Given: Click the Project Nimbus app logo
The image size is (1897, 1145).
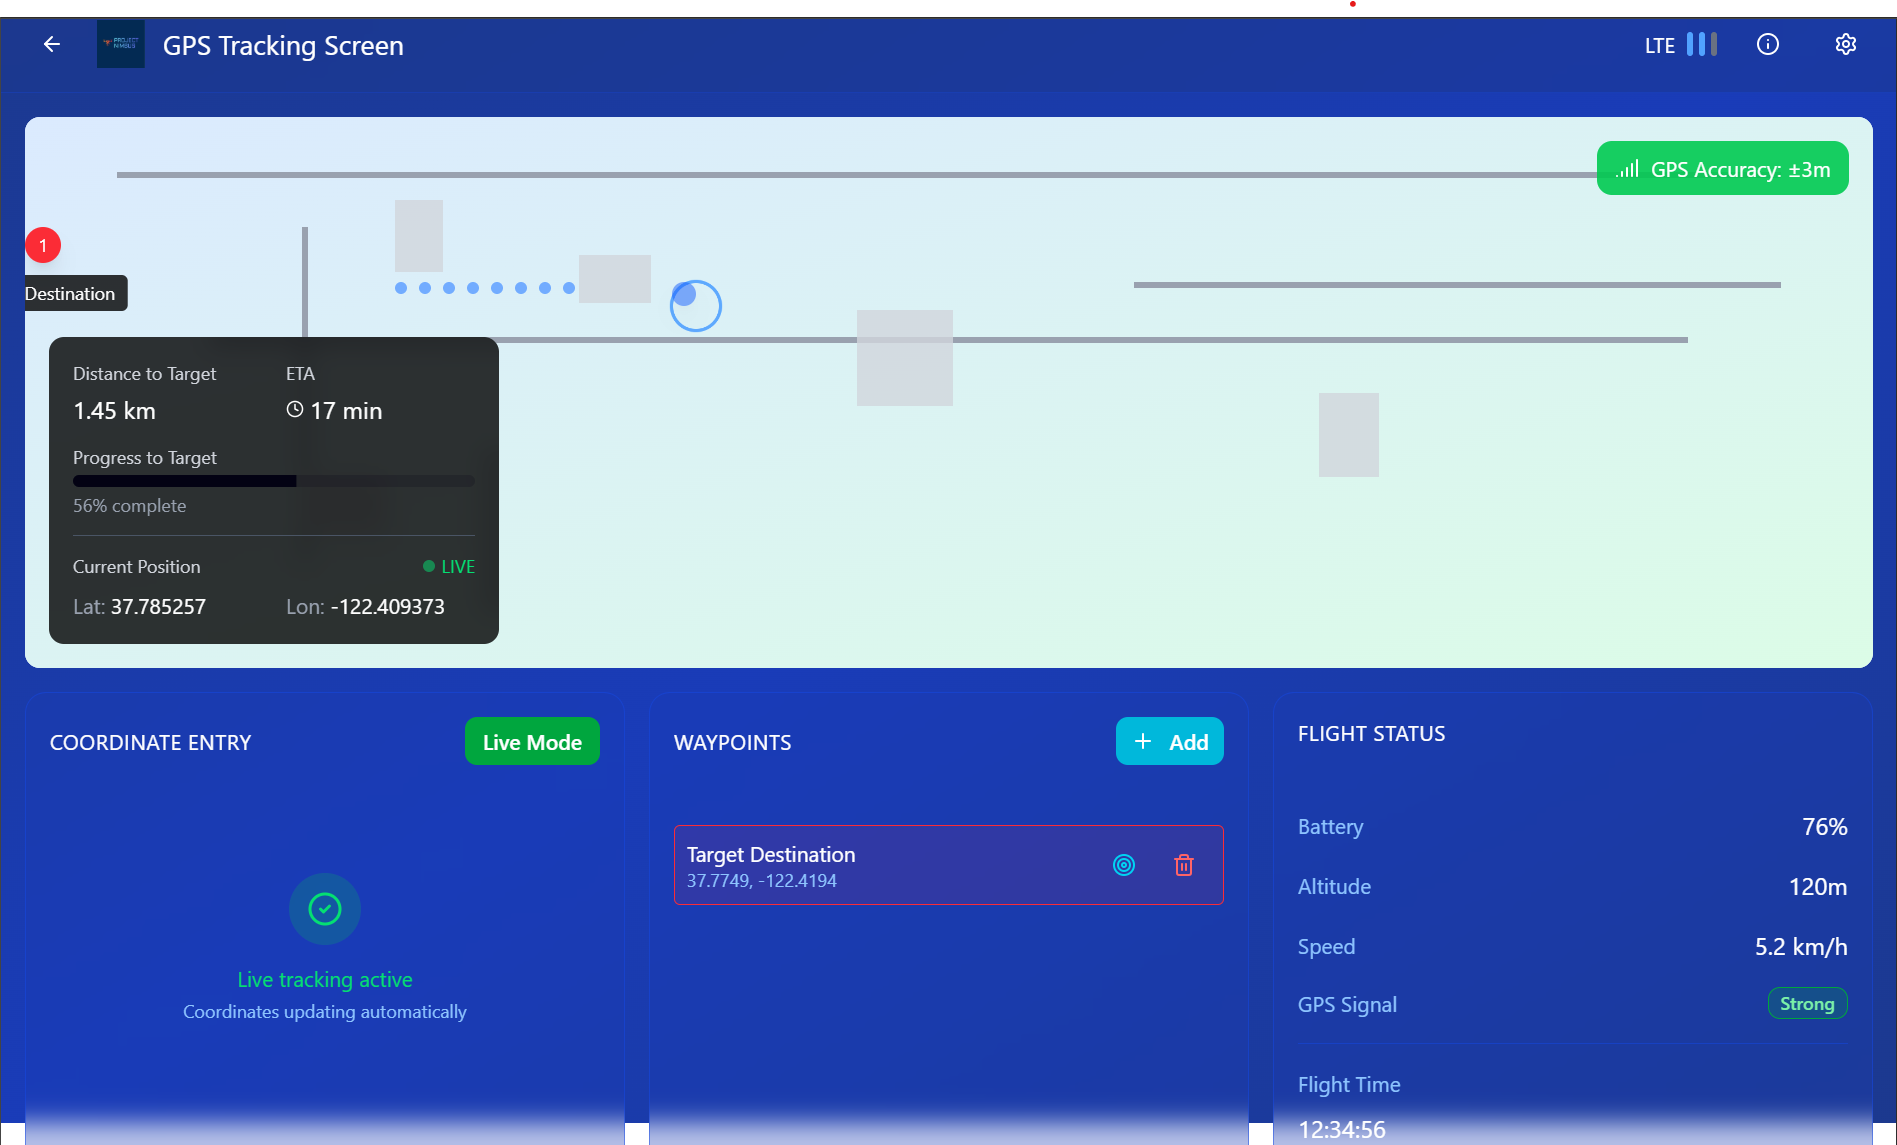Looking at the screenshot, I should coord(120,44).
